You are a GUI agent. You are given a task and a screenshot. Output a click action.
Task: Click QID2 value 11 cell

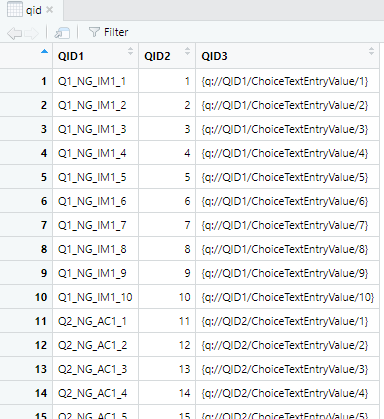click(x=167, y=321)
